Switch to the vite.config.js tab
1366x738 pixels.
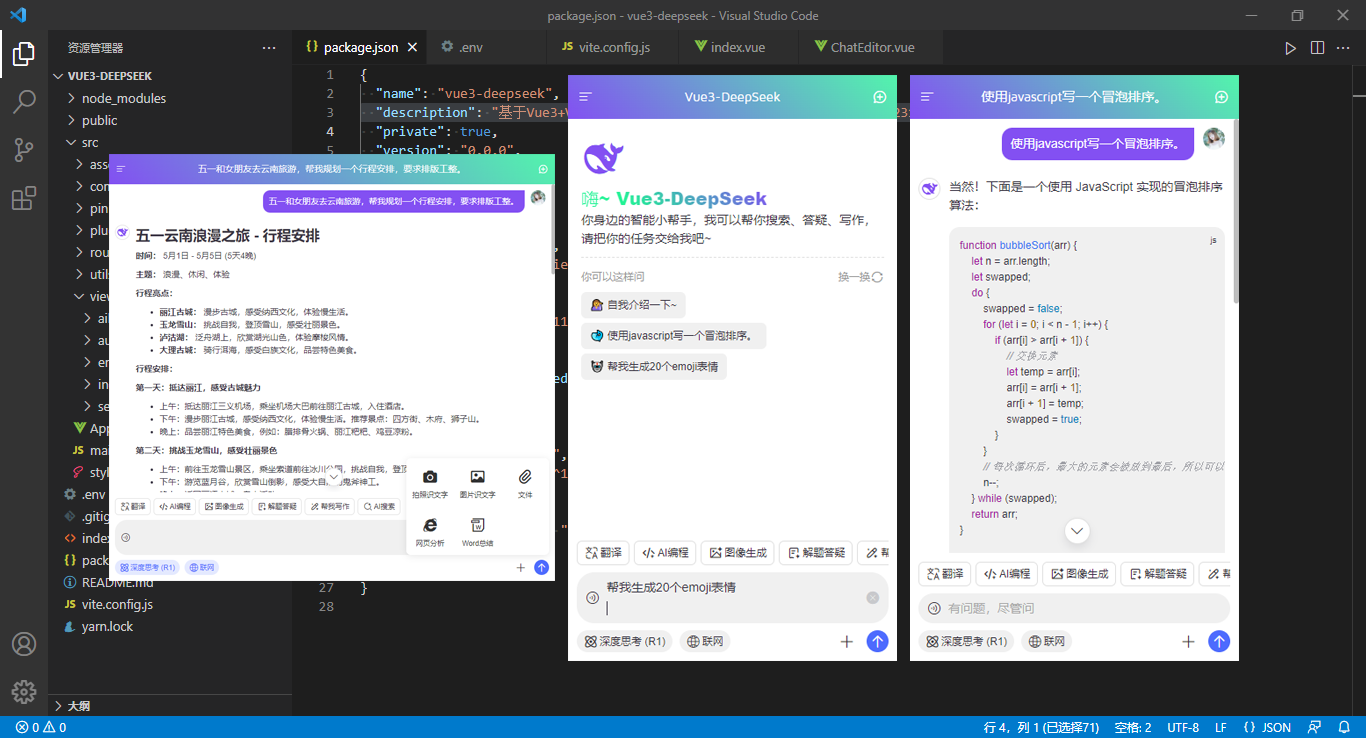(616, 47)
